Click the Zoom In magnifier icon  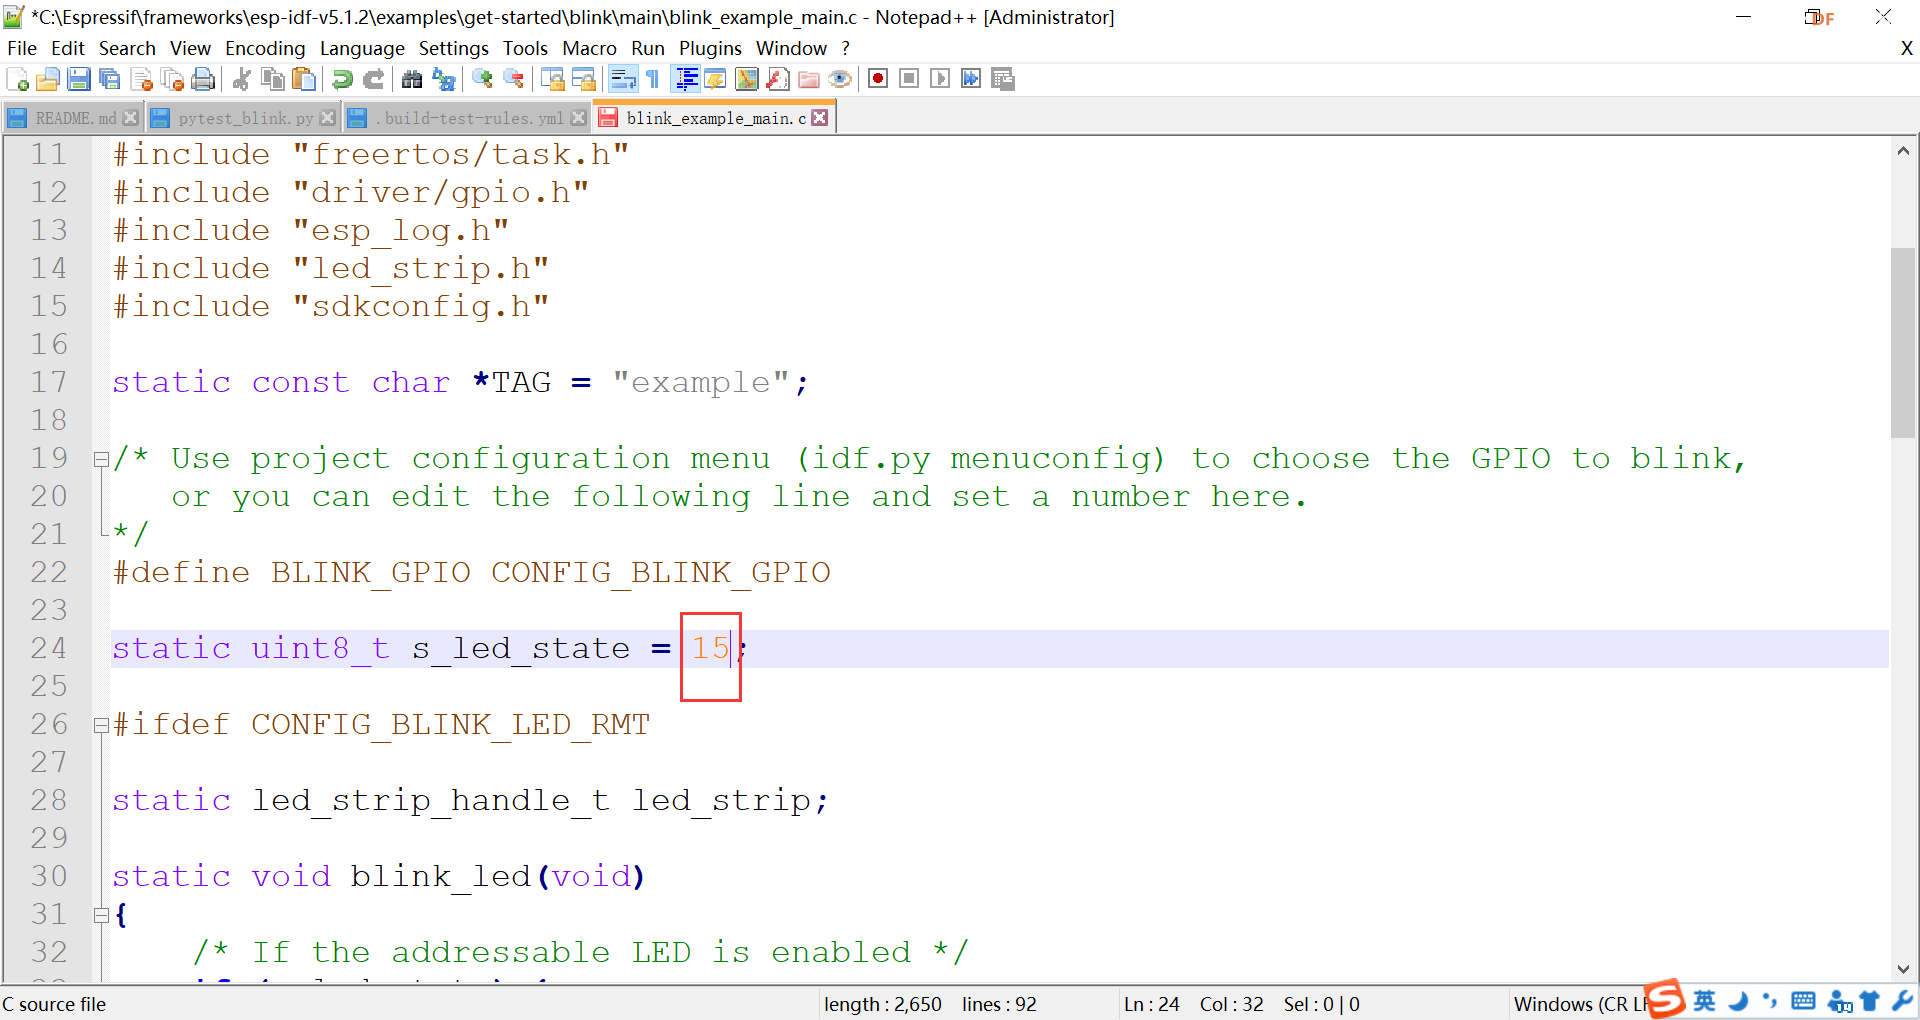point(482,79)
